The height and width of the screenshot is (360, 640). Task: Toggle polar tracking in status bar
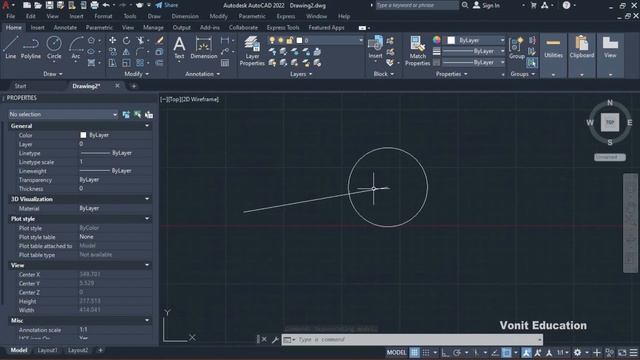(457, 352)
